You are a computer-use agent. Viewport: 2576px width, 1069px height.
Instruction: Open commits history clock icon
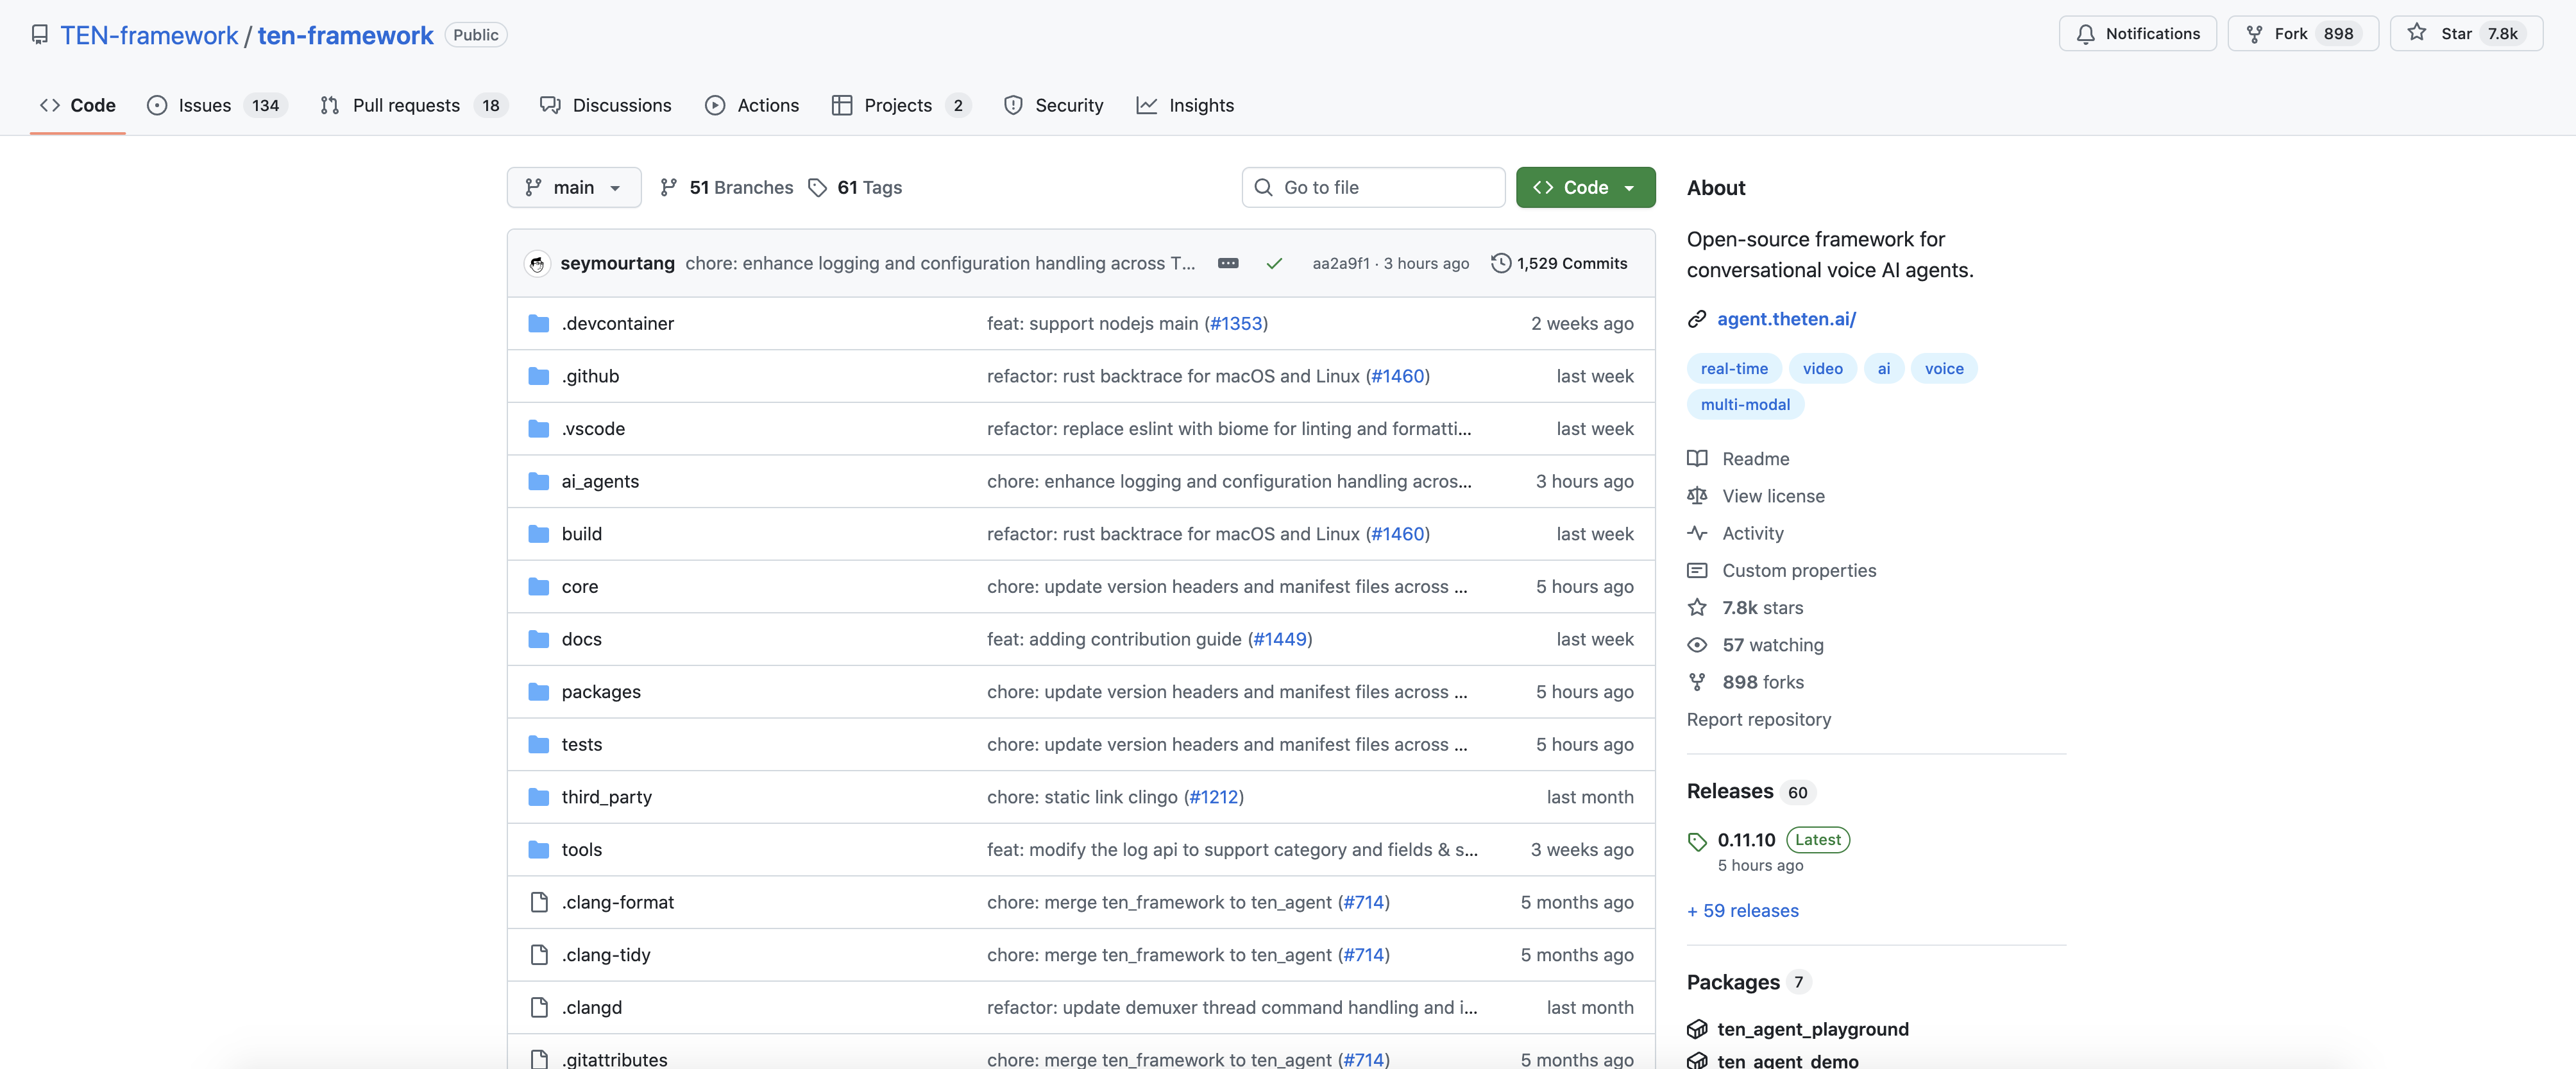point(1500,263)
